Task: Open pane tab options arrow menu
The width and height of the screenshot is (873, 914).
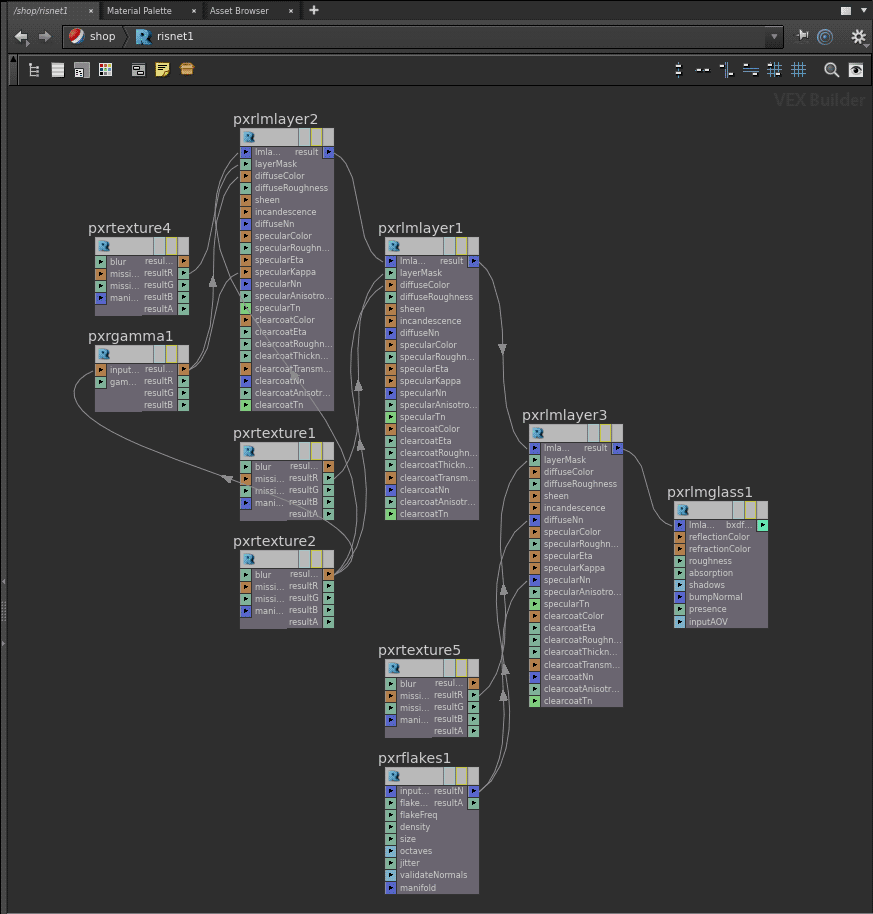Action: (862, 10)
